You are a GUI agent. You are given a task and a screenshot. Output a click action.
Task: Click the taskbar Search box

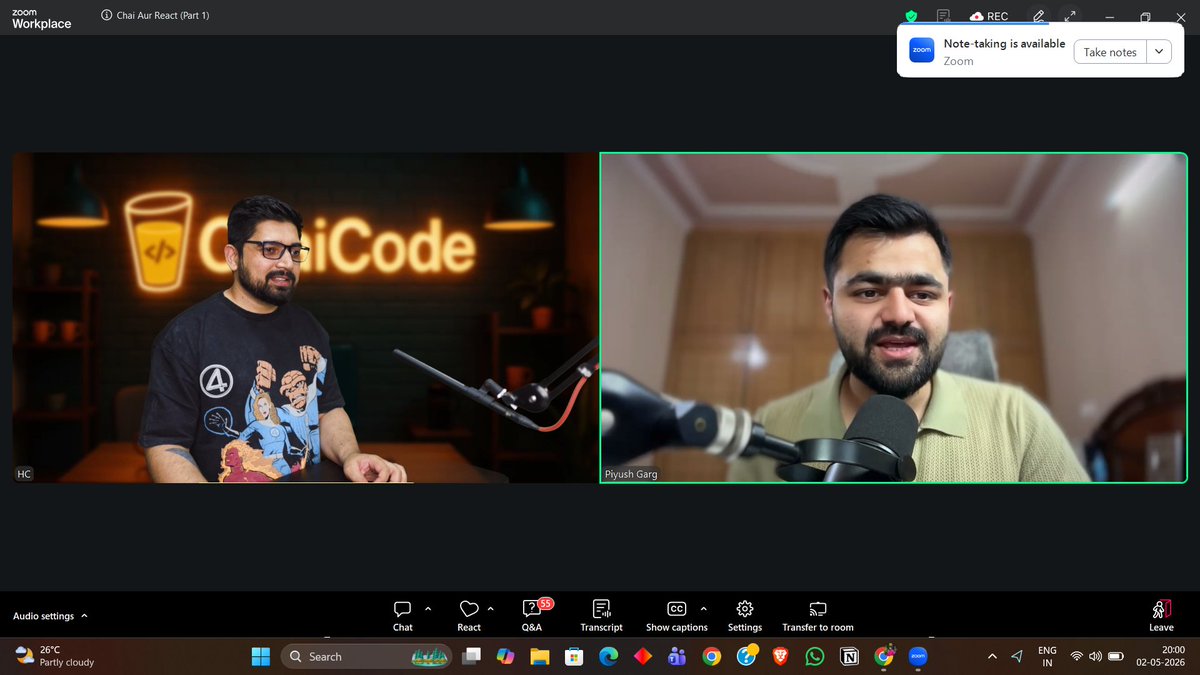[365, 656]
